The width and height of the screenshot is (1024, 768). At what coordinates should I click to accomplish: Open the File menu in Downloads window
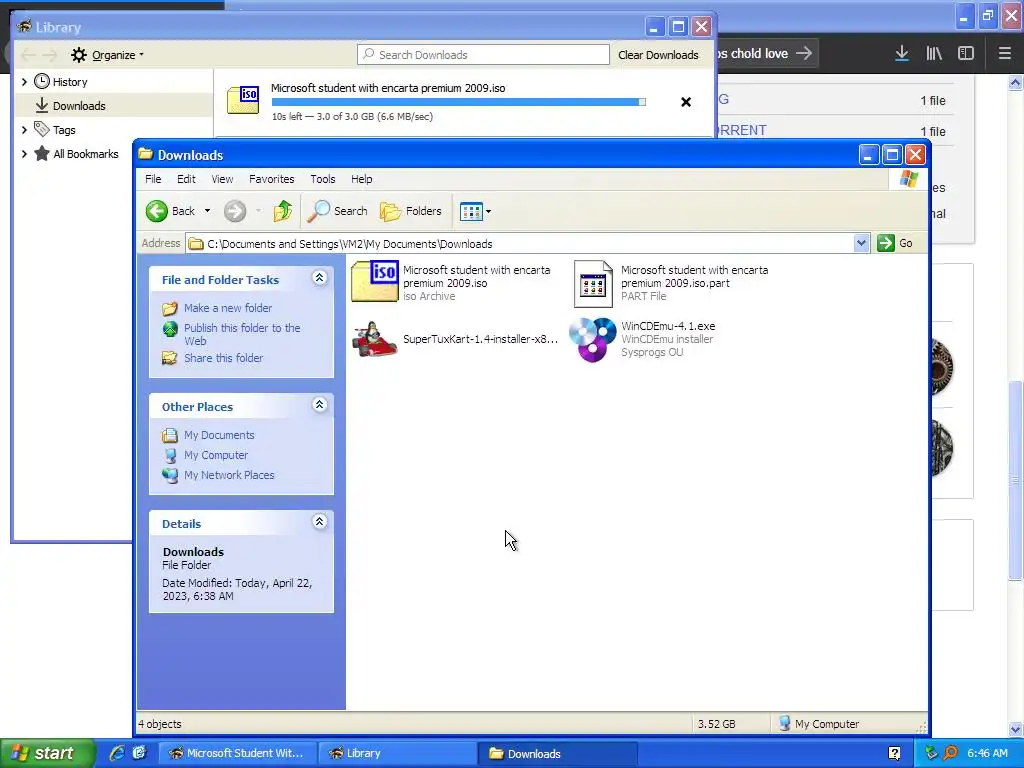coord(153,179)
